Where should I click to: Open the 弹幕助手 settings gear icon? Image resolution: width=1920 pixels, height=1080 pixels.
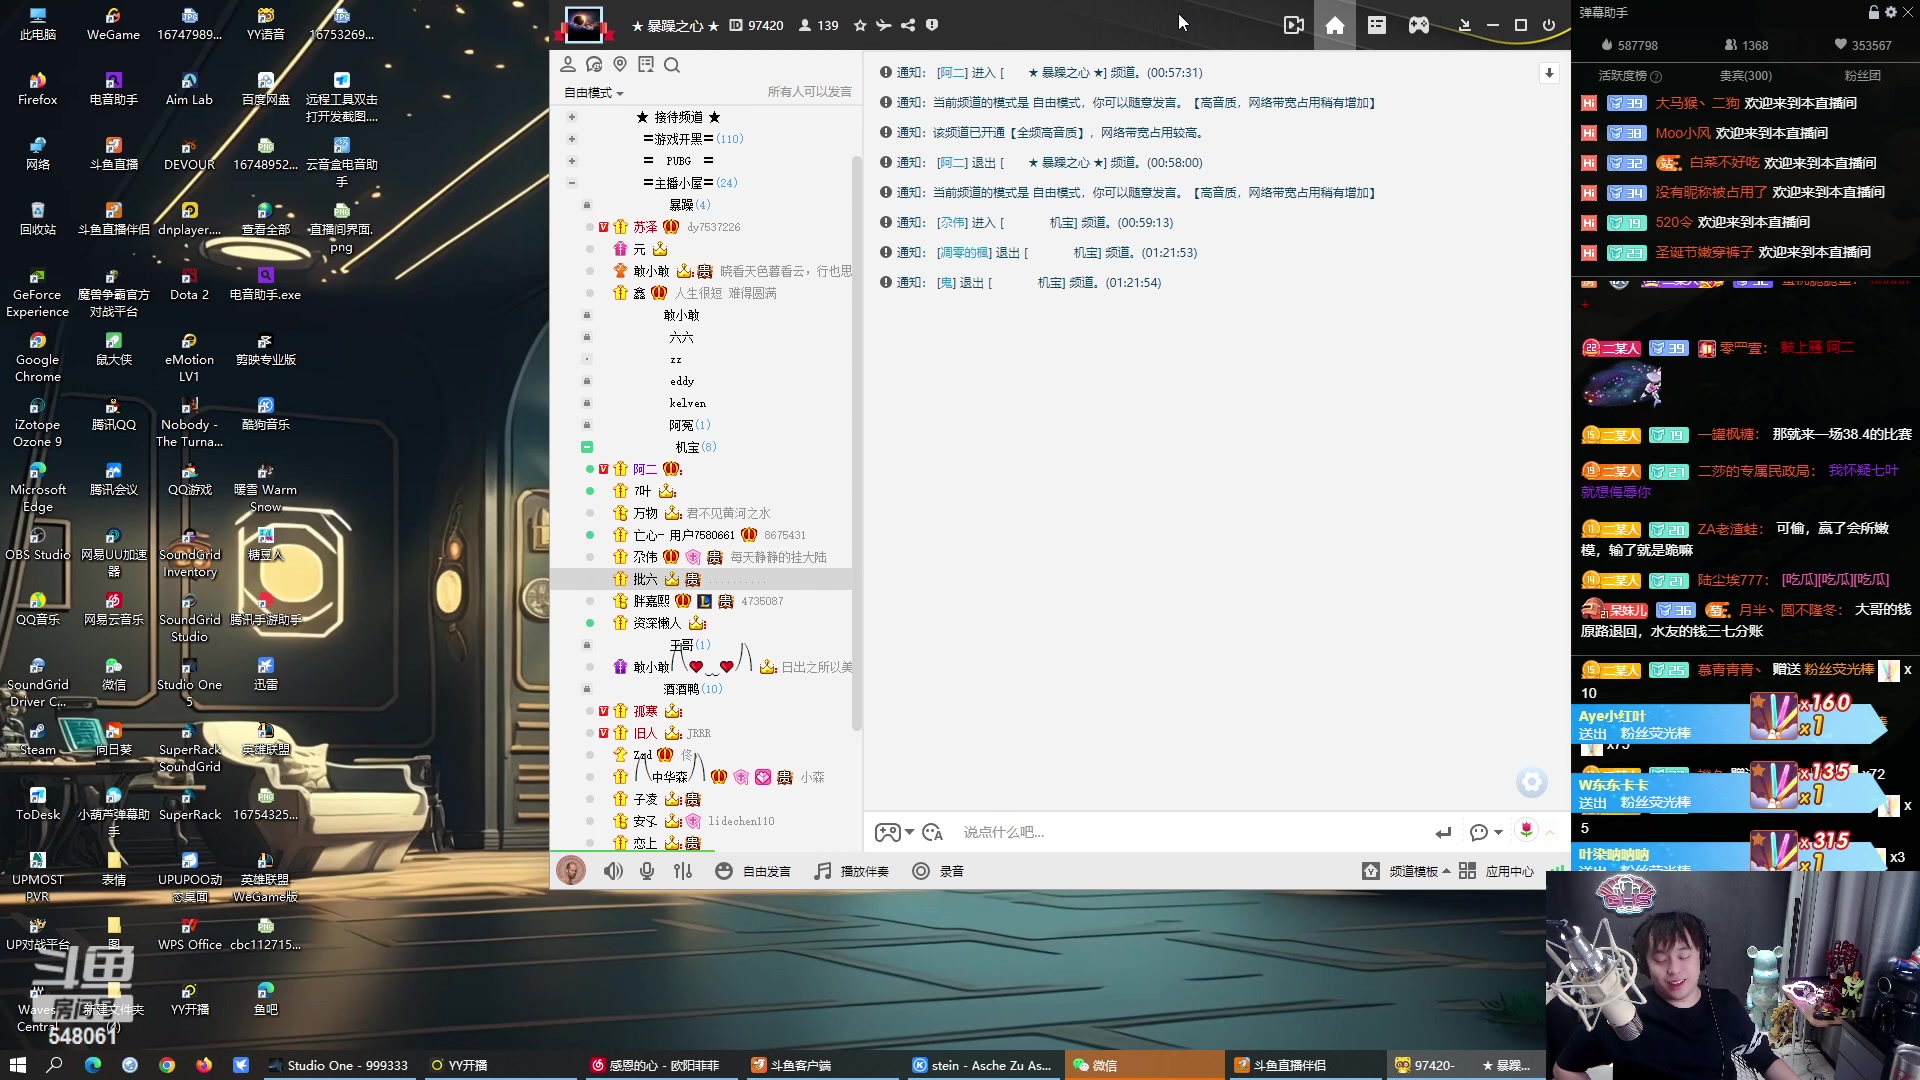pyautogui.click(x=1890, y=12)
